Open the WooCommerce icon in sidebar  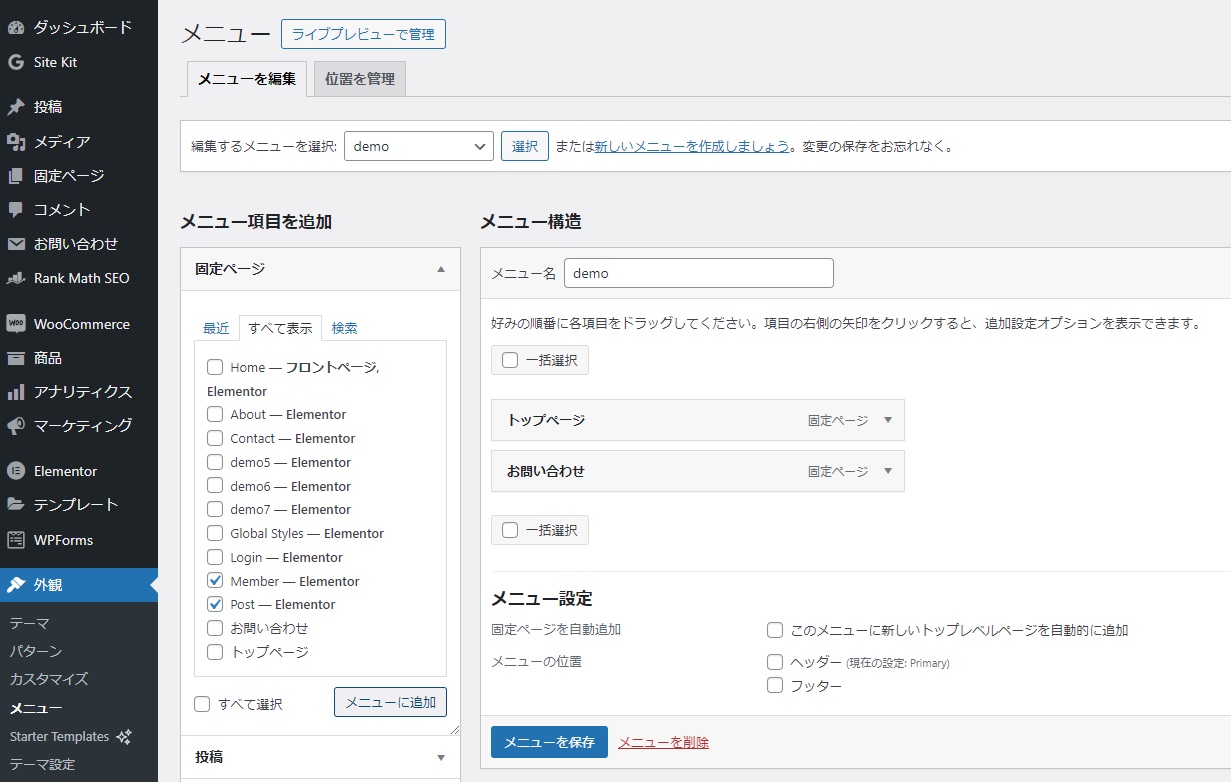click(x=16, y=324)
